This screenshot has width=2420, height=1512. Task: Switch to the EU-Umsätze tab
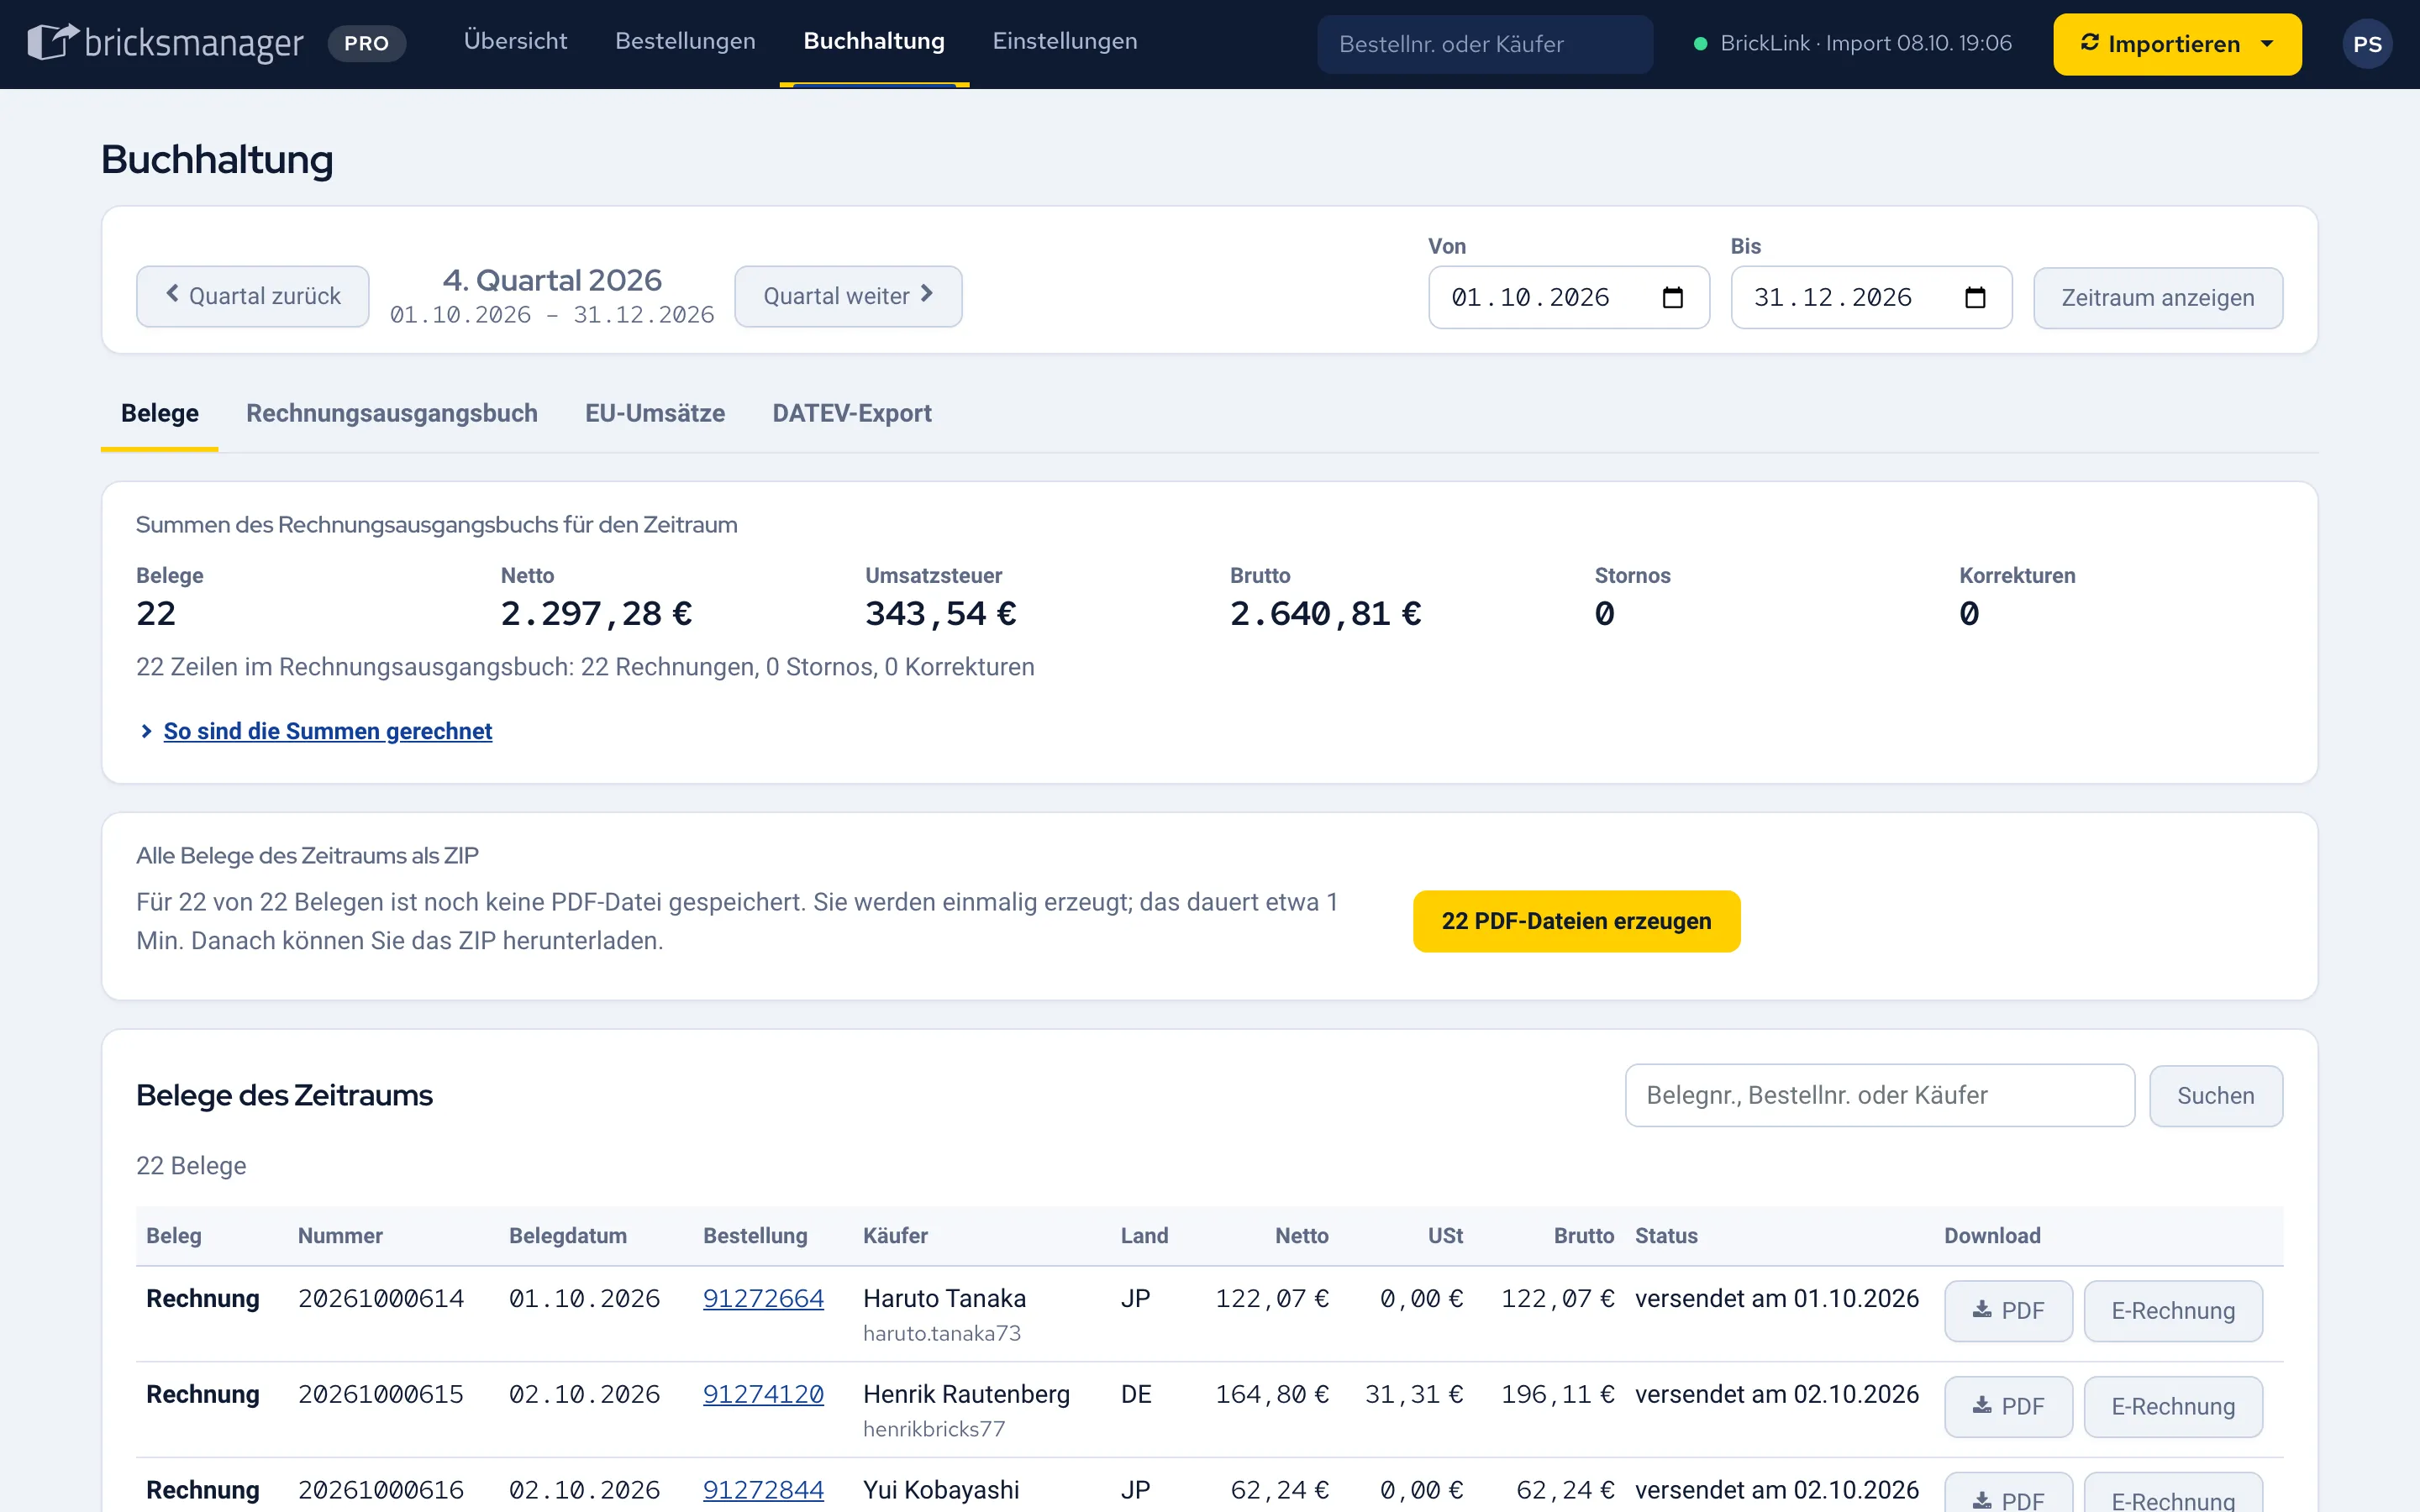655,413
